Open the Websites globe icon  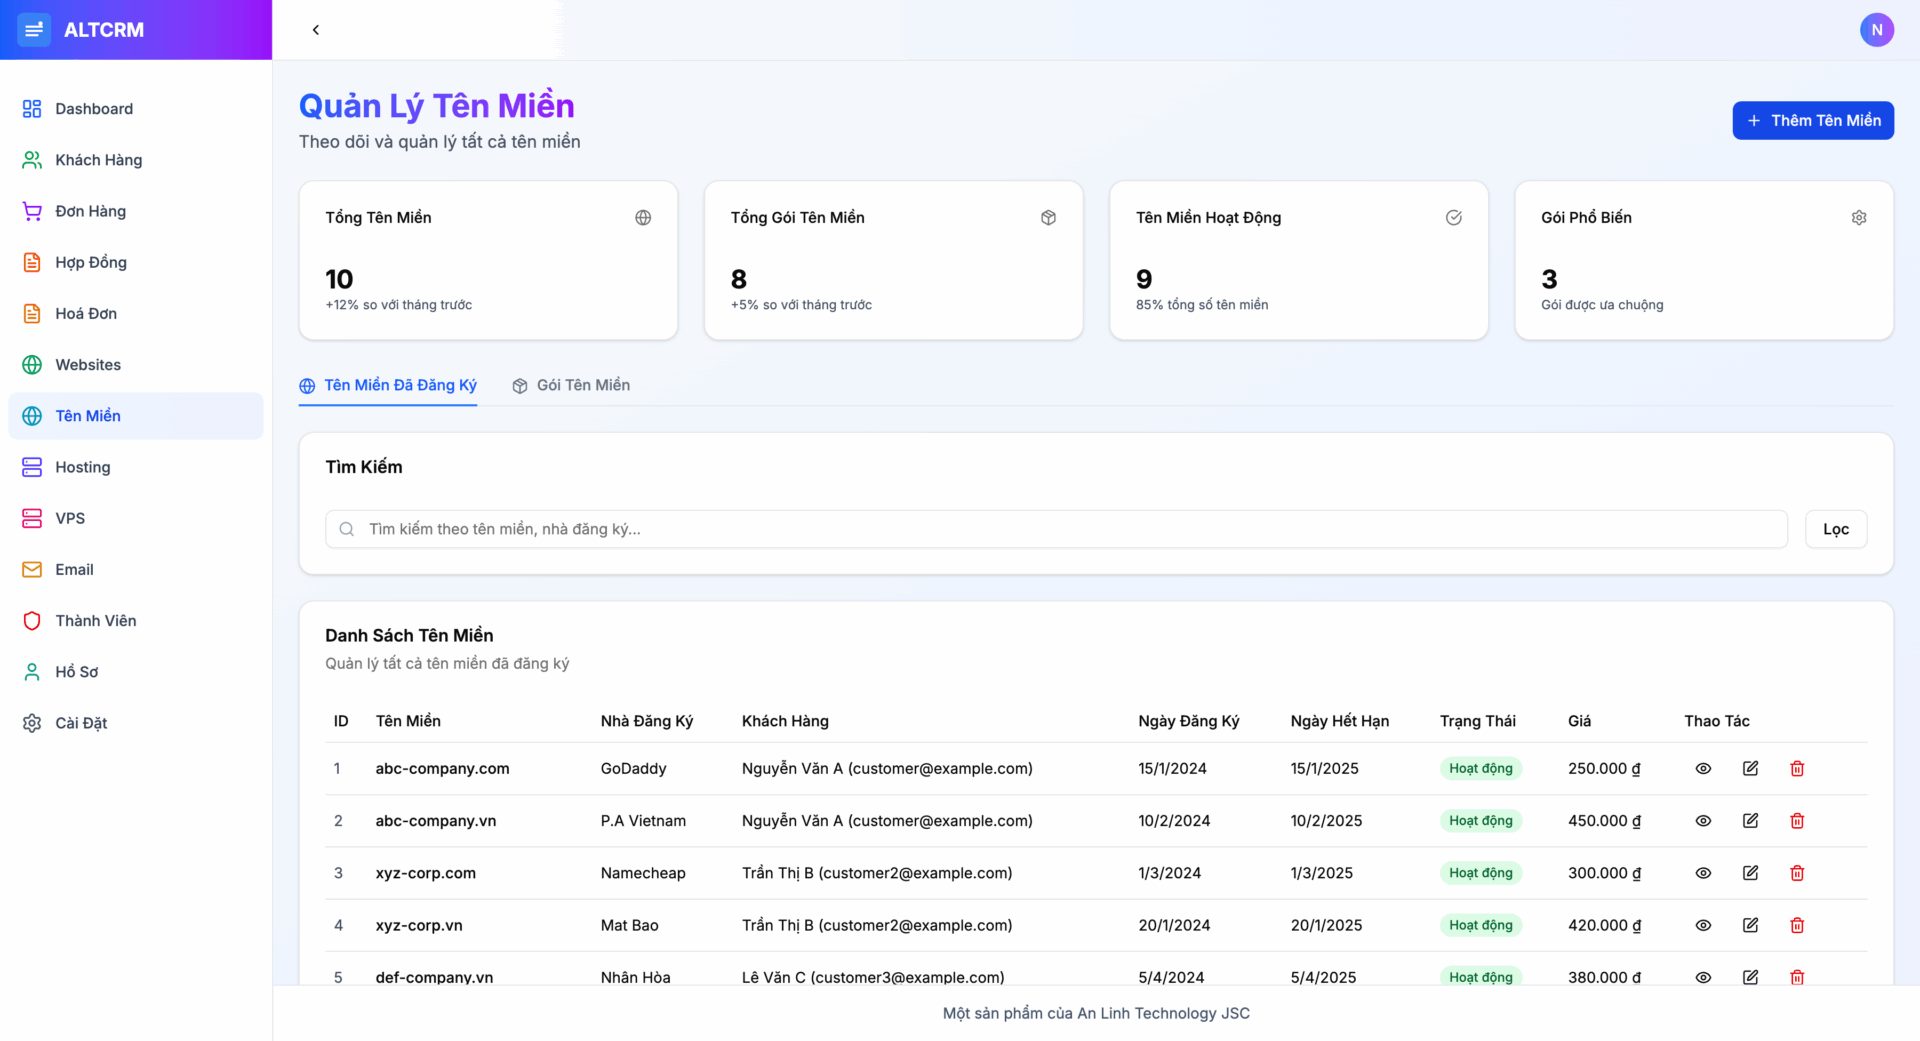click(31, 364)
